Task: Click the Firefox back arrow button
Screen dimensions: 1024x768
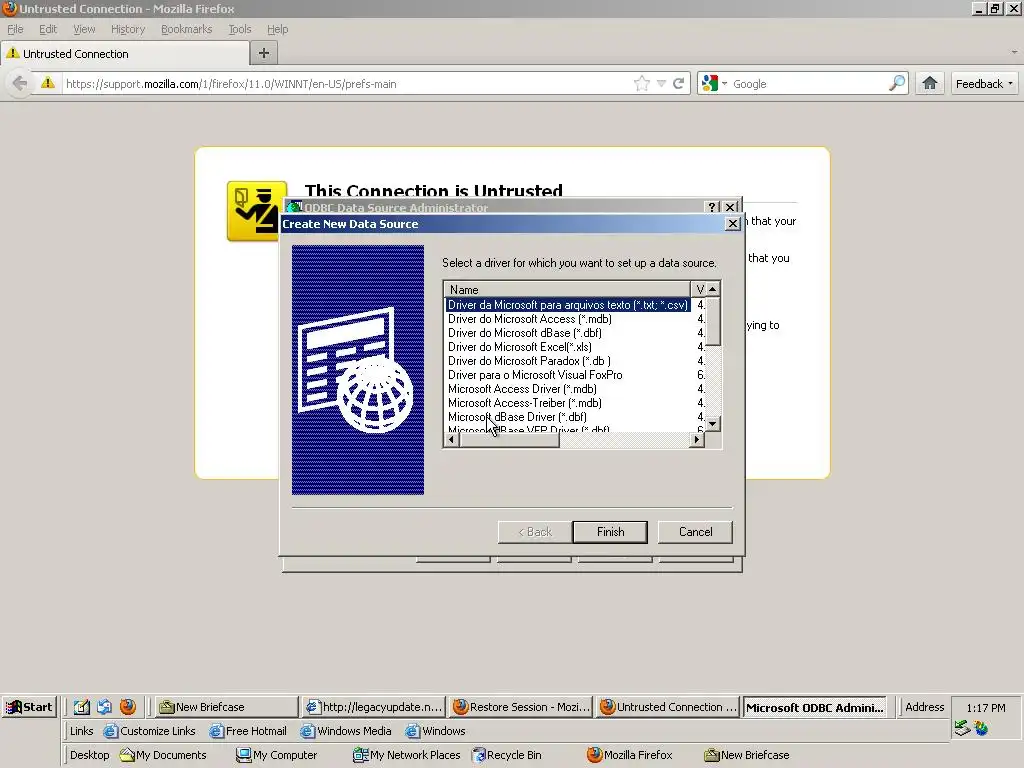Action: (x=20, y=84)
